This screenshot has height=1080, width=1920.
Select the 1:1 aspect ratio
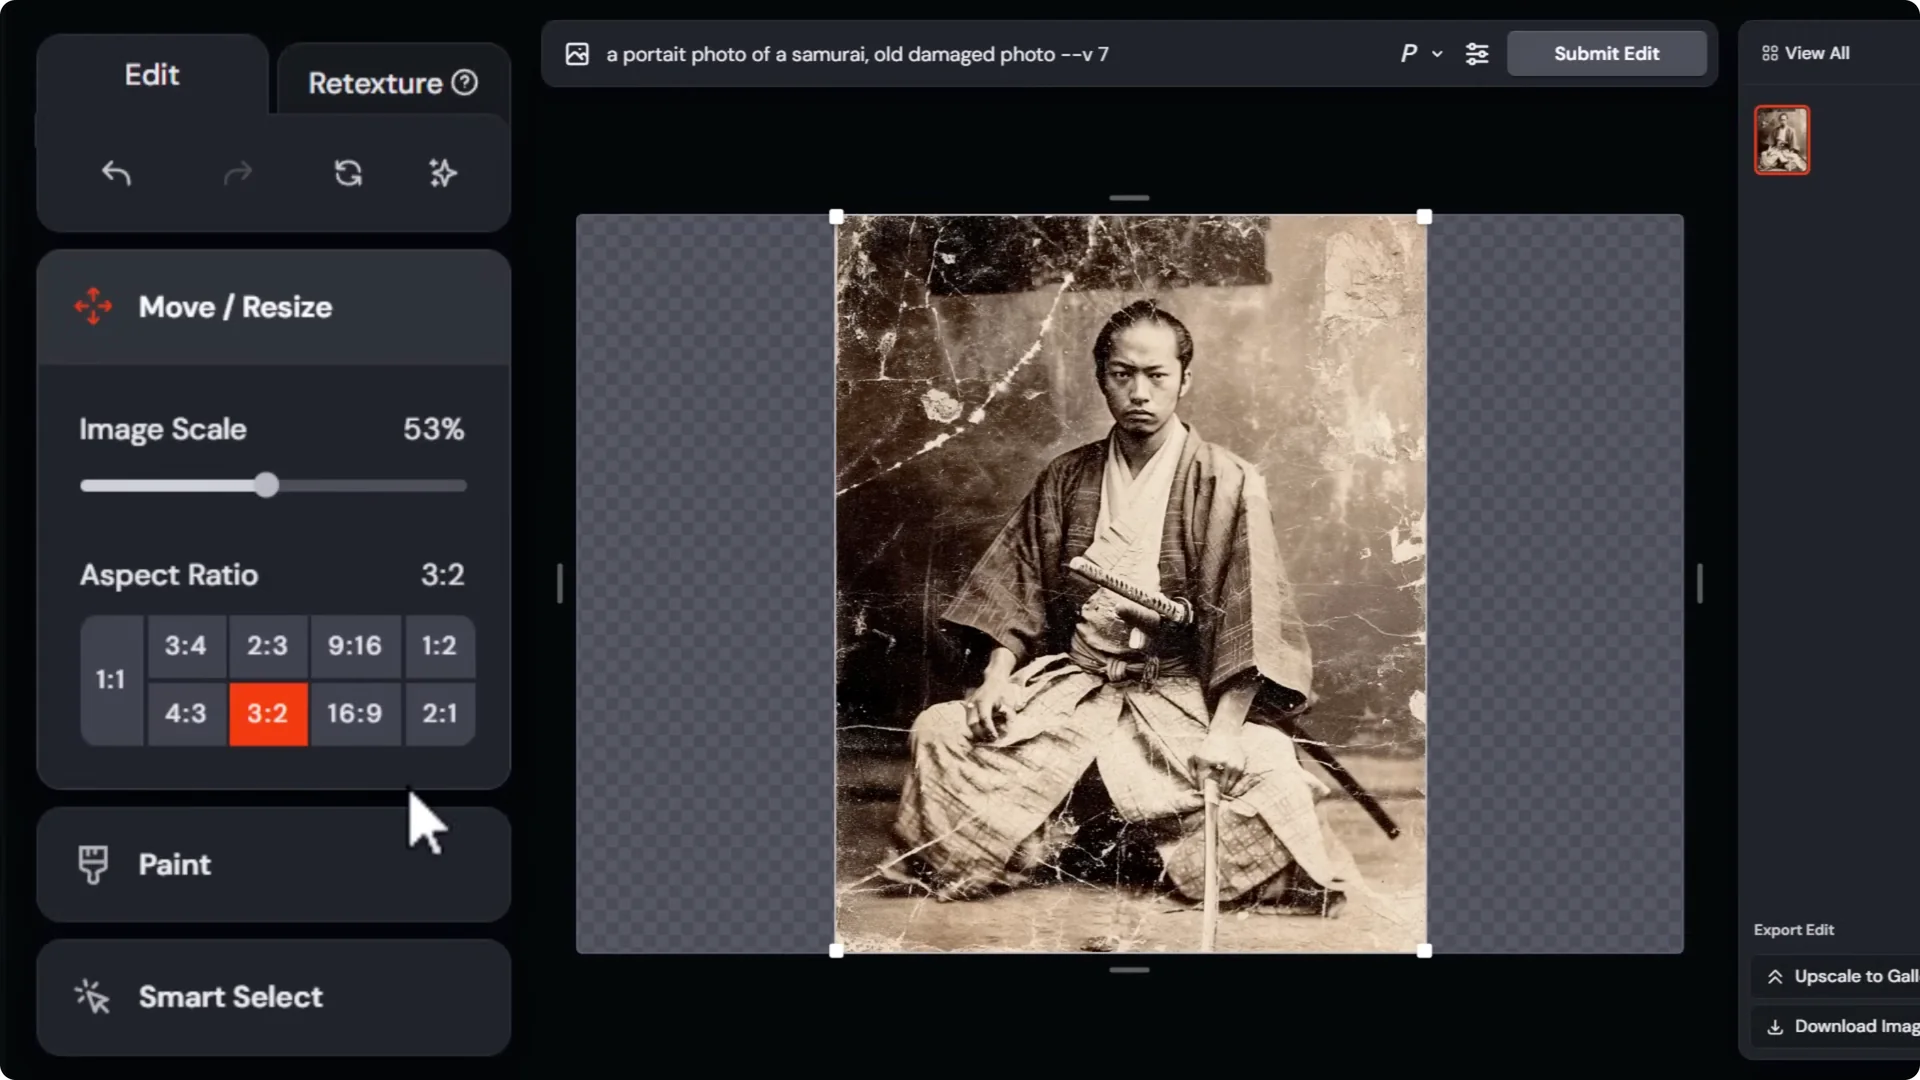point(111,680)
